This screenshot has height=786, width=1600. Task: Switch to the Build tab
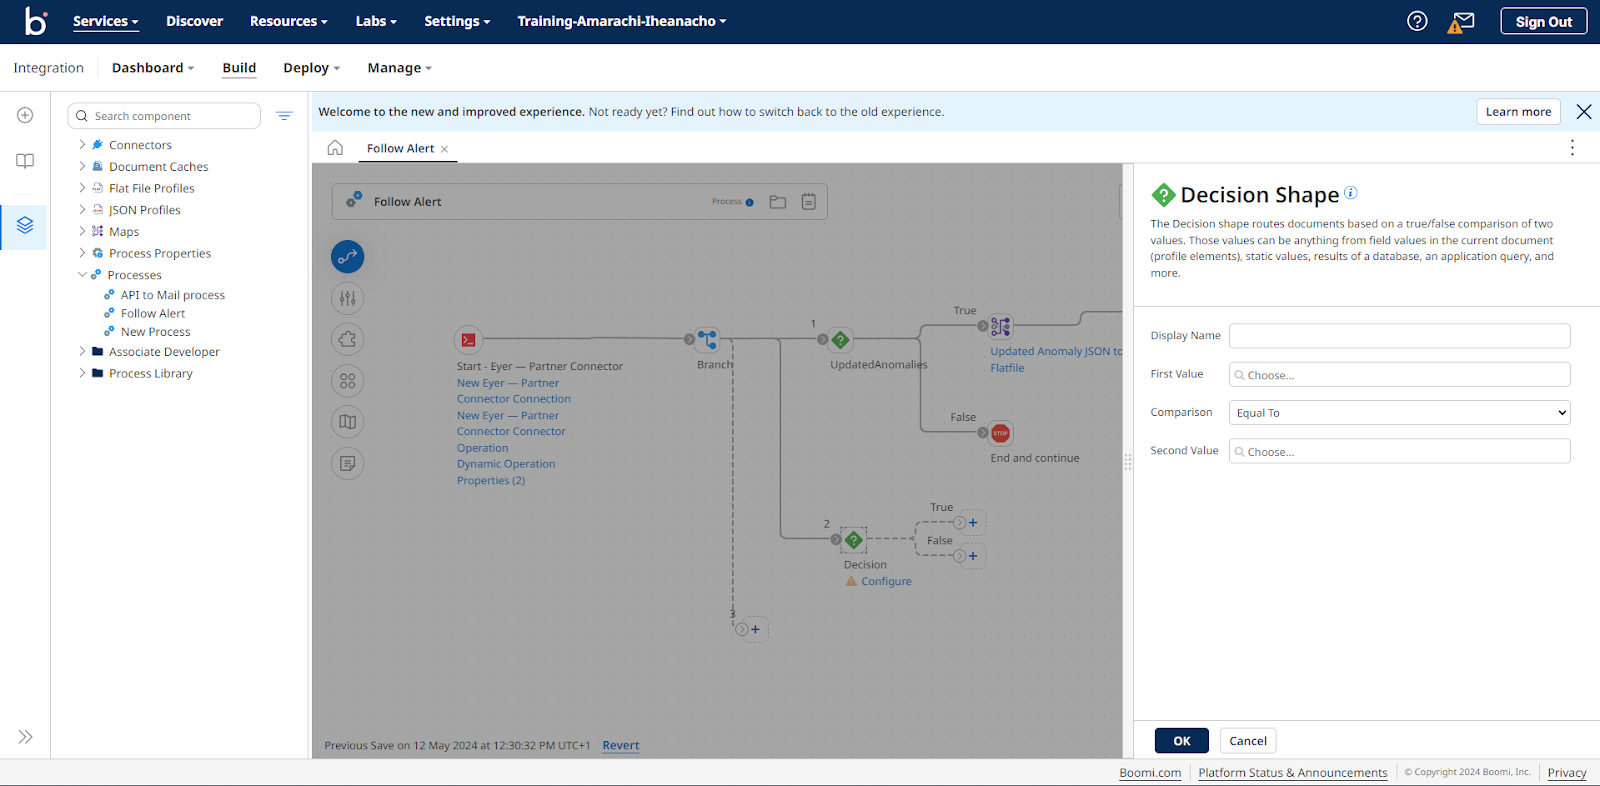239,68
